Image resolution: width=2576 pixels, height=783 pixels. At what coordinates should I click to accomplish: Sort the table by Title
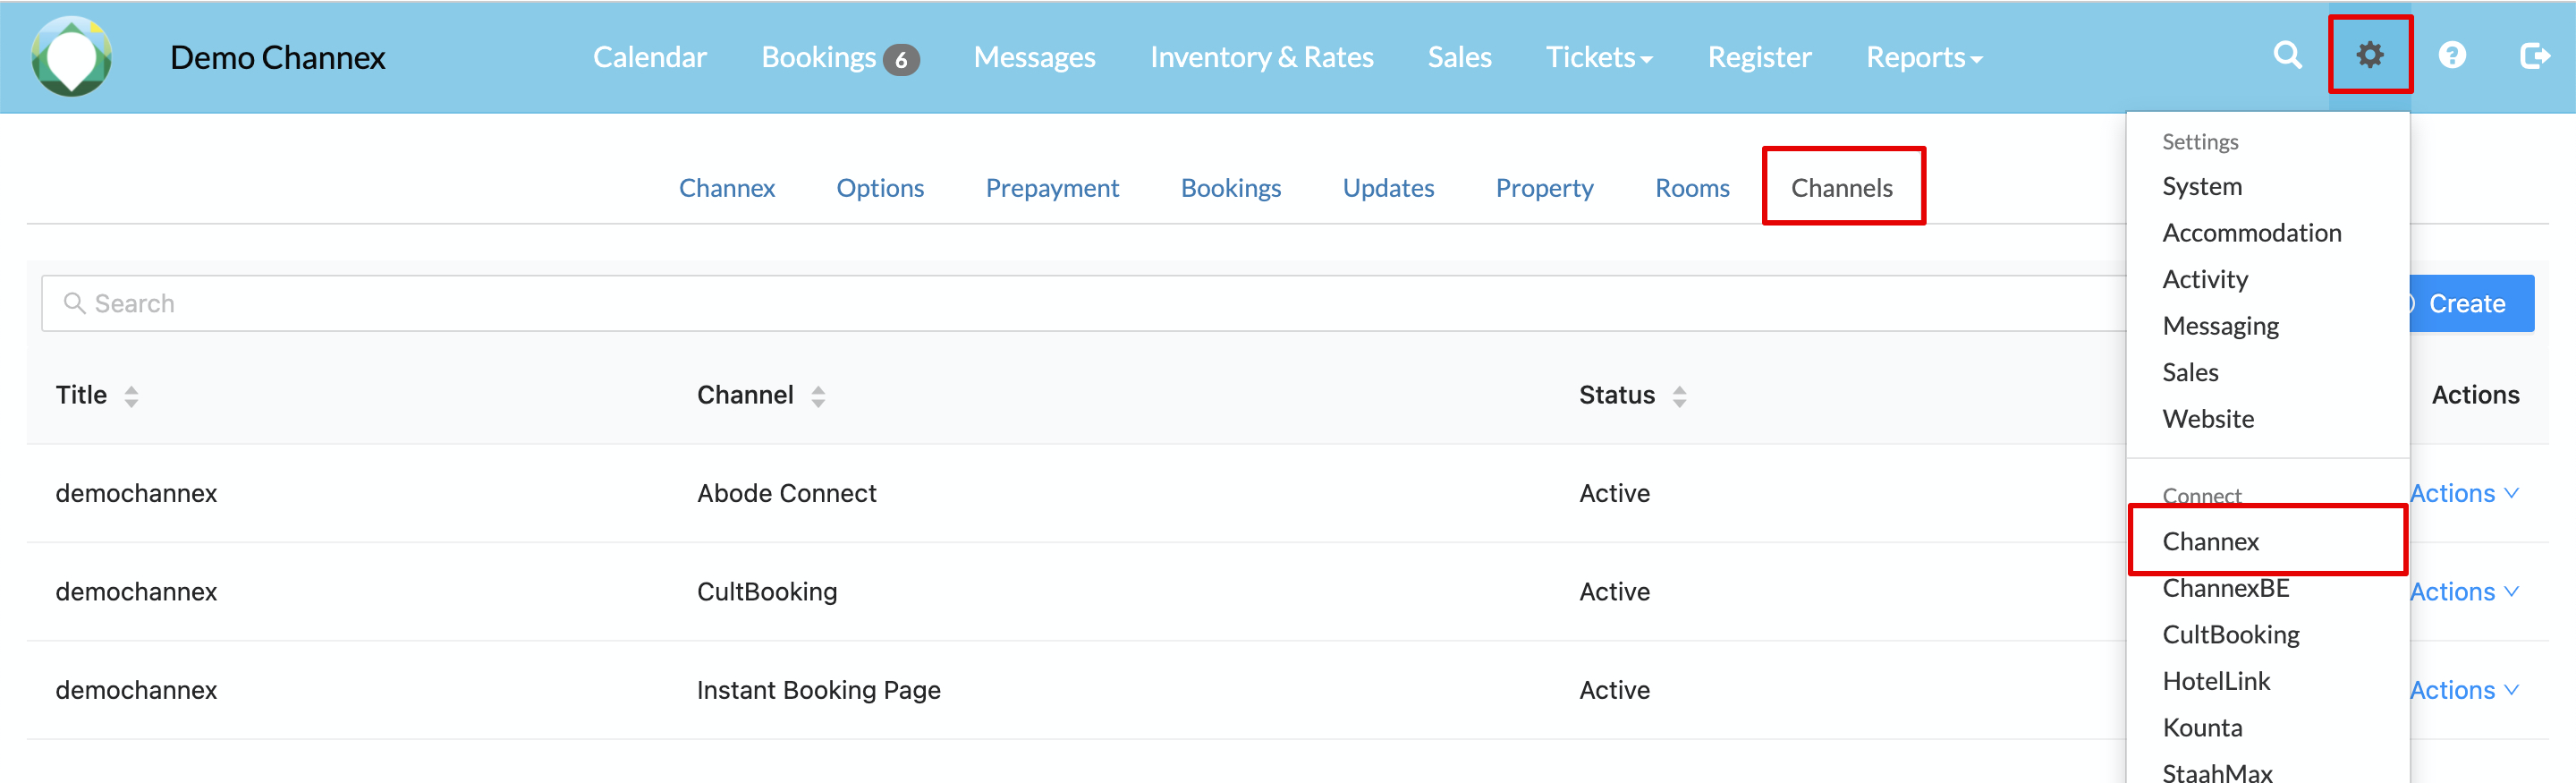click(131, 396)
